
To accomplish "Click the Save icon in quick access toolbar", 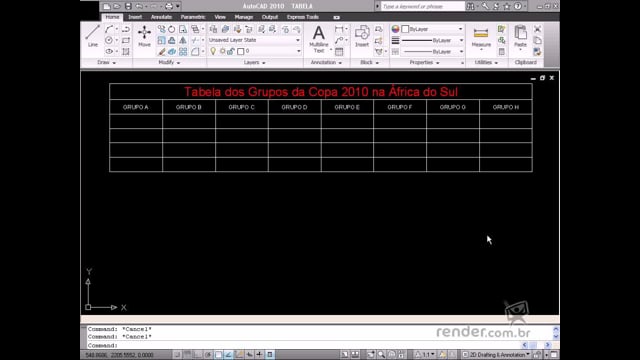I will coord(128,6).
